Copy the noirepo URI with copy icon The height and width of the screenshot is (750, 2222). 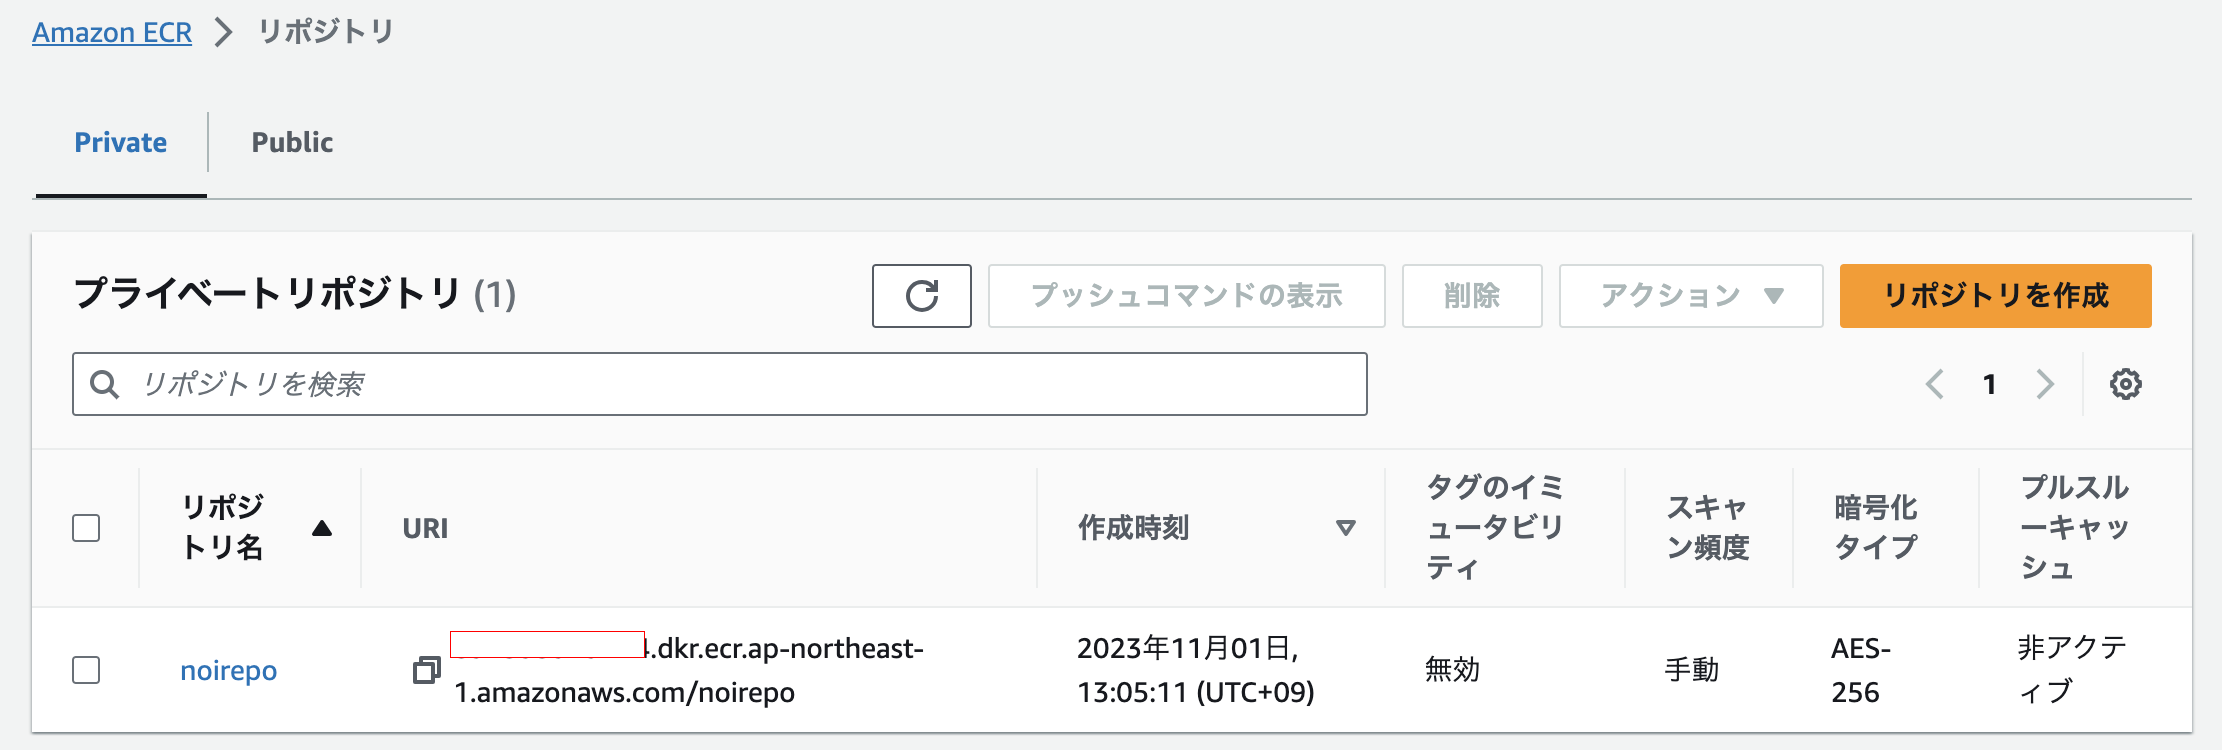click(427, 670)
